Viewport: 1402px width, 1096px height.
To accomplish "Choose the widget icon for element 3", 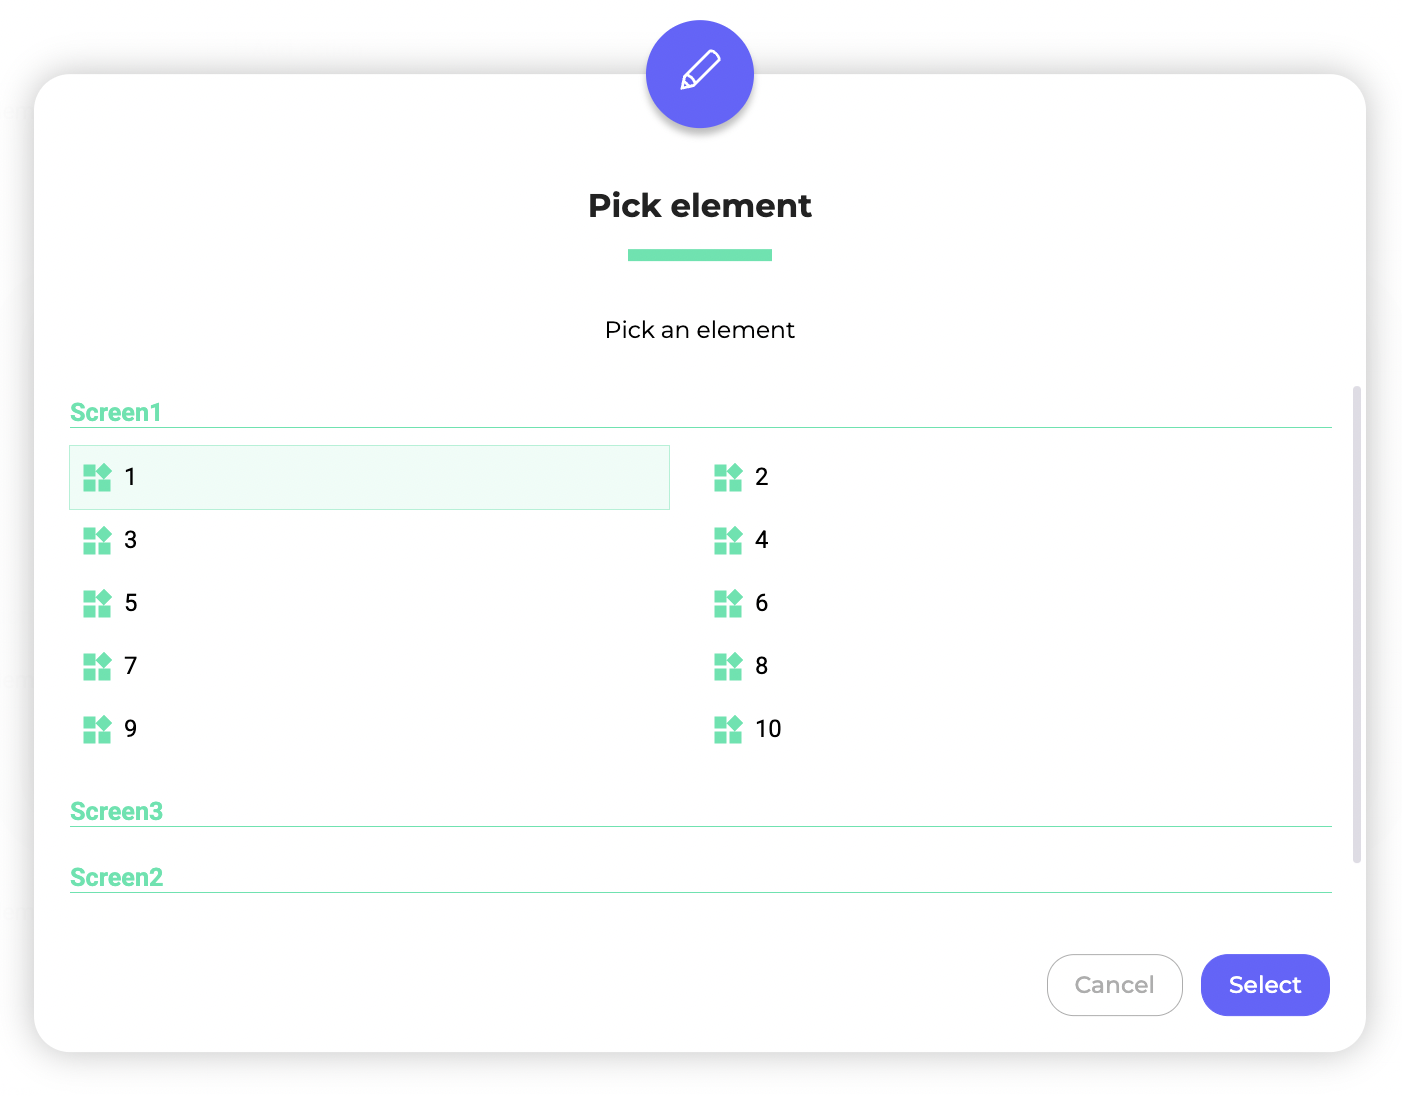I will pyautogui.click(x=97, y=540).
